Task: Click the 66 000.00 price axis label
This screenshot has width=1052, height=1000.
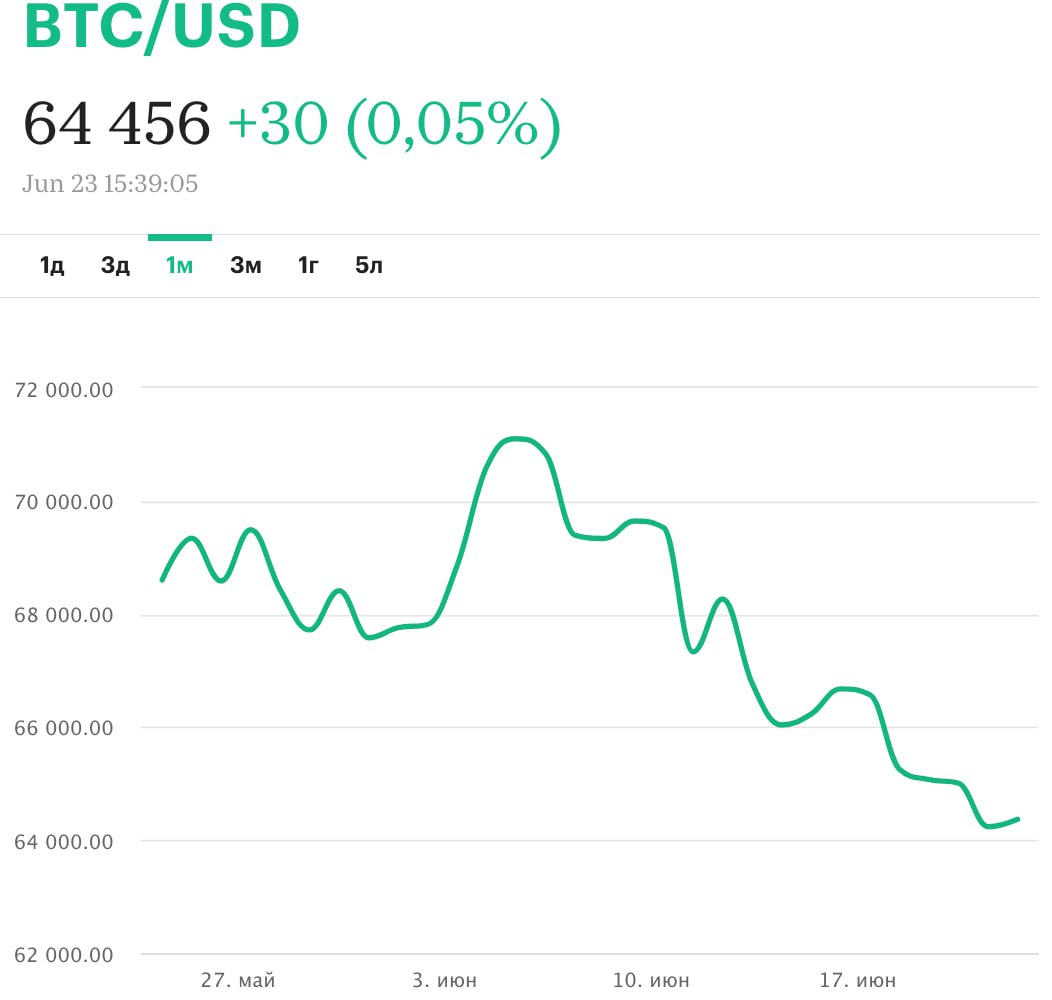Action: click(65, 728)
